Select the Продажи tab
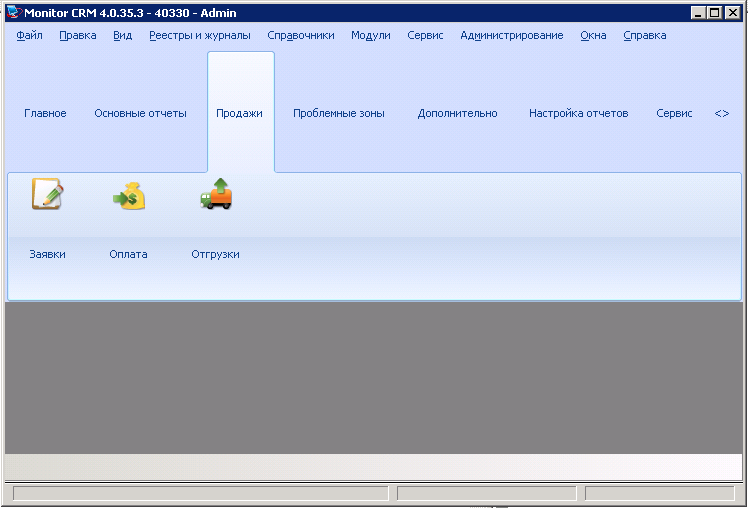Image resolution: width=748 pixels, height=508 pixels. pos(240,113)
